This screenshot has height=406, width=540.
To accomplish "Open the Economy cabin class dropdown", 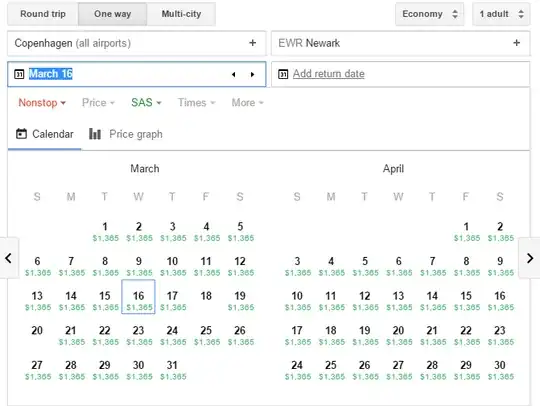I will point(429,14).
